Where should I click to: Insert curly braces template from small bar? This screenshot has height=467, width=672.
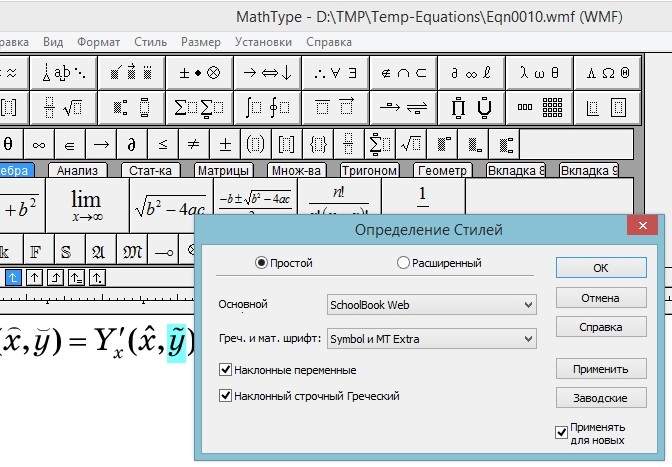click(318, 144)
